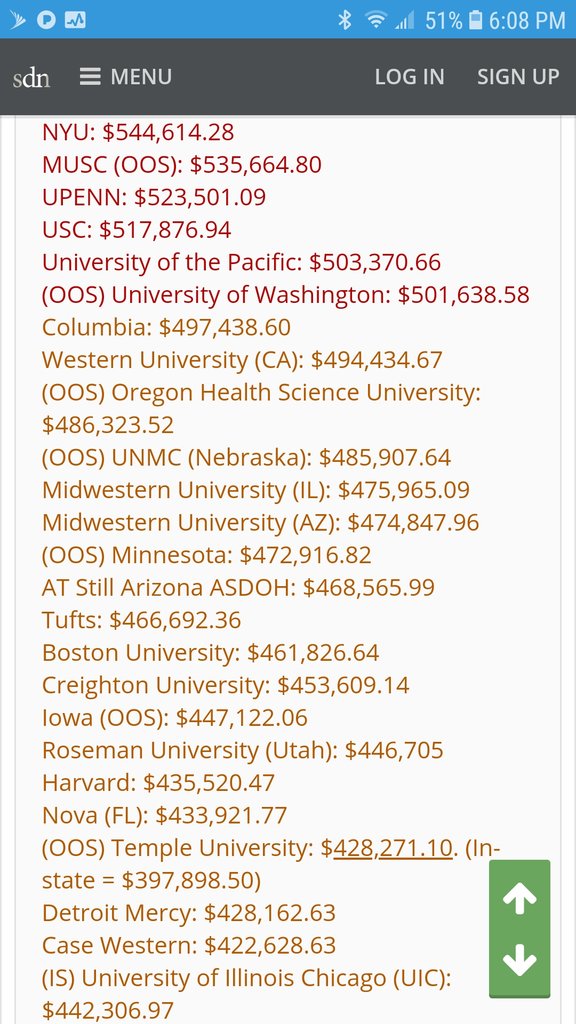Tap the activity monitor notification icon

(x=75, y=20)
